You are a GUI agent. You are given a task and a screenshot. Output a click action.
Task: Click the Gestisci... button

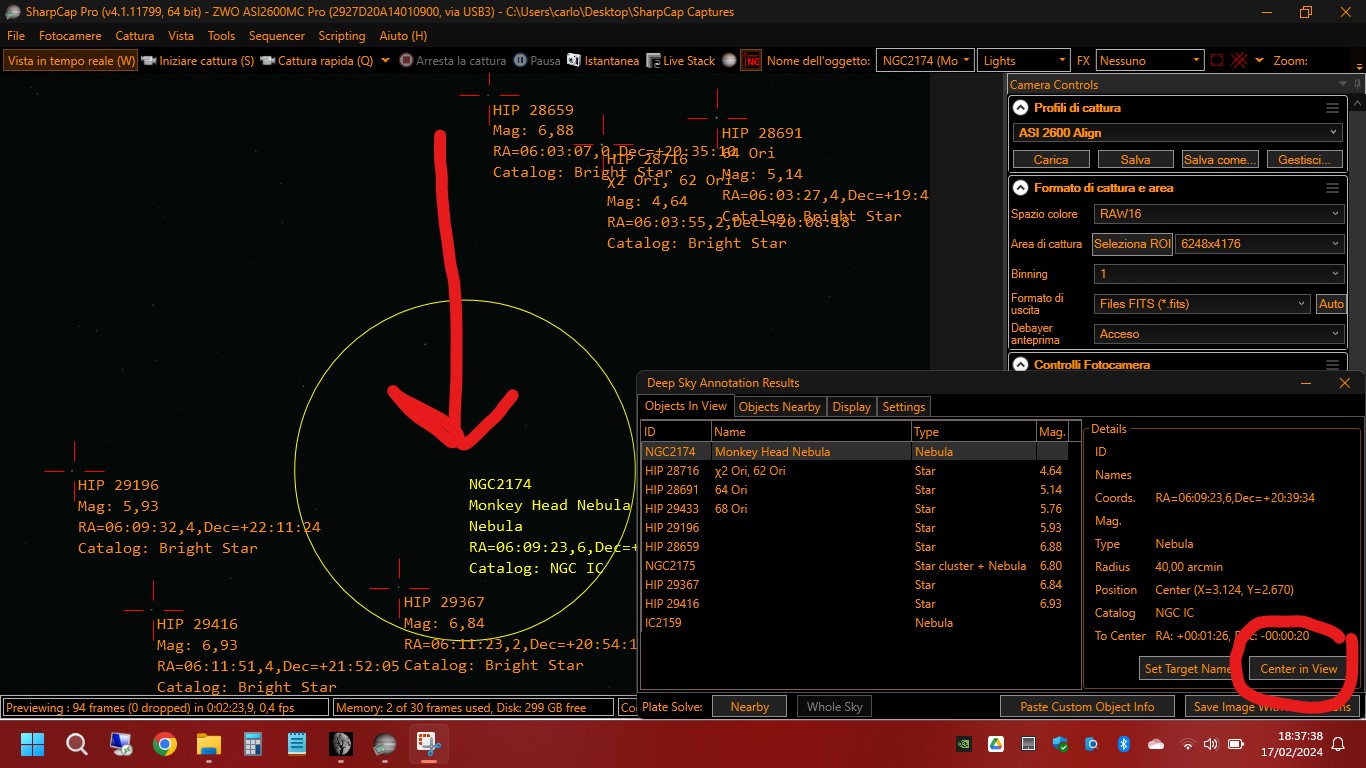1304,160
